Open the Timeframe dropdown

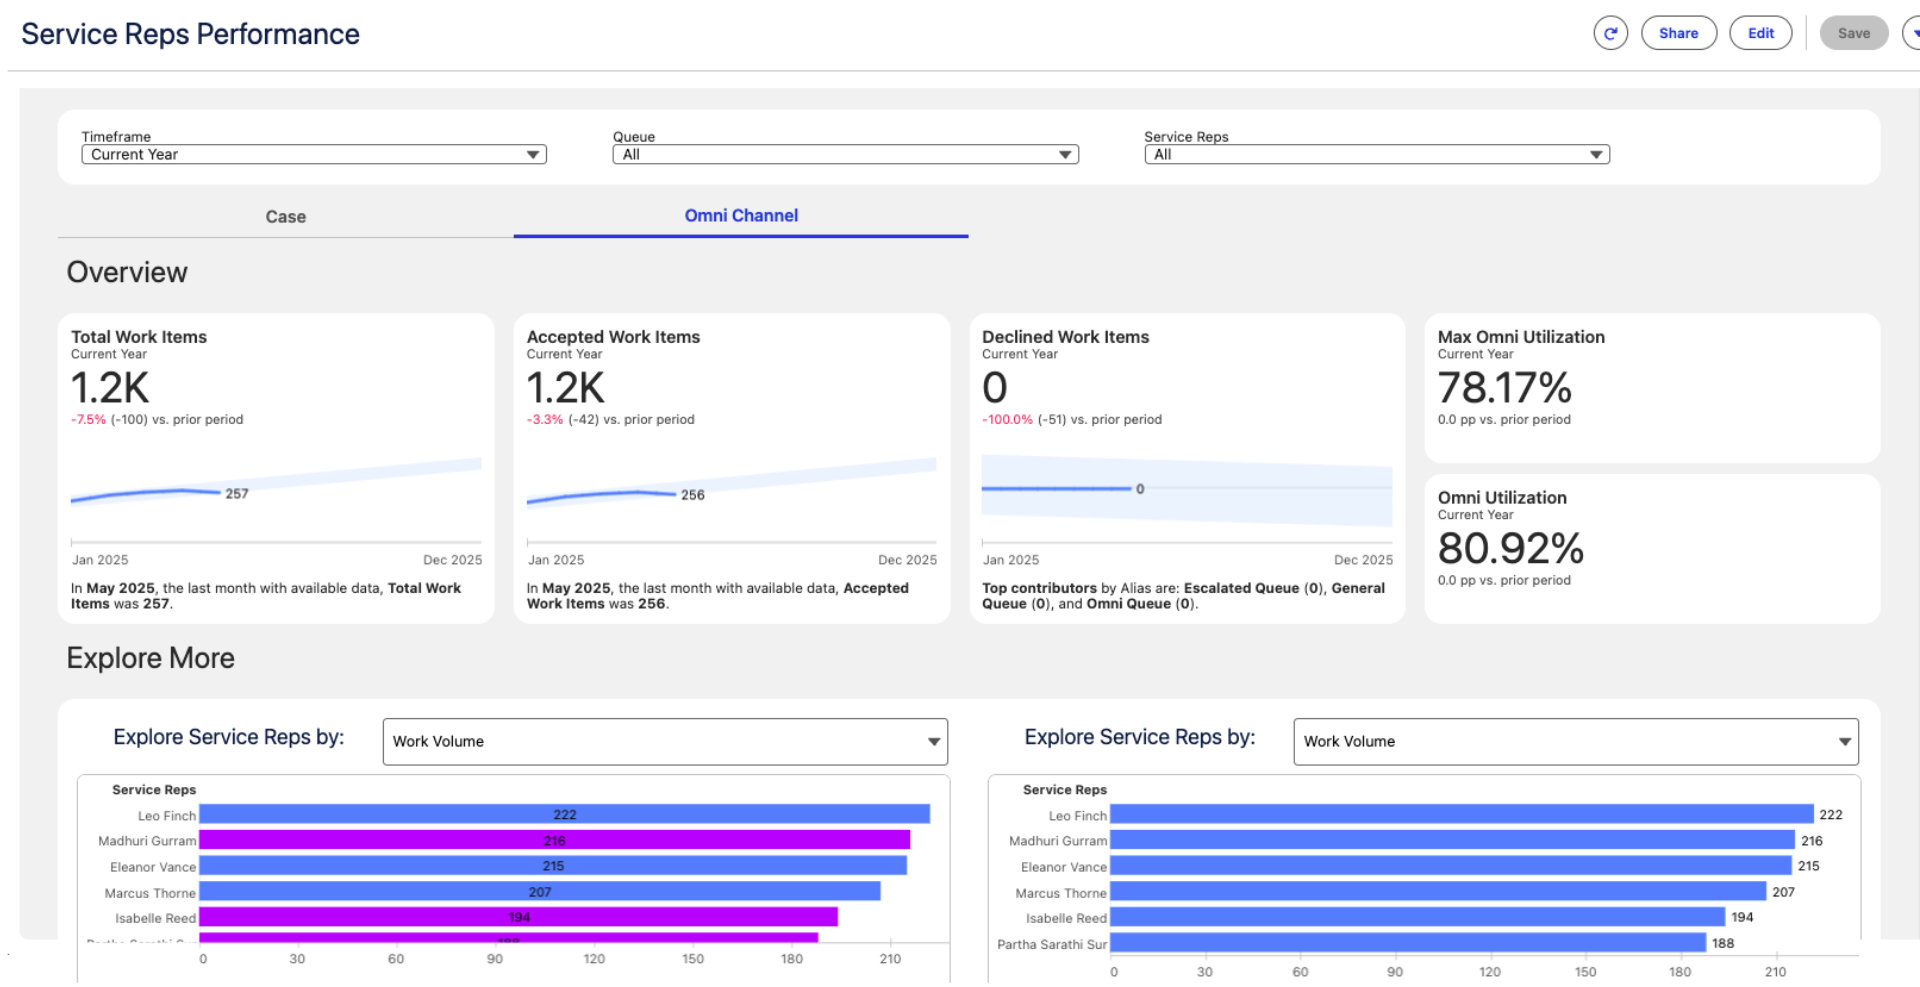[x=313, y=155]
